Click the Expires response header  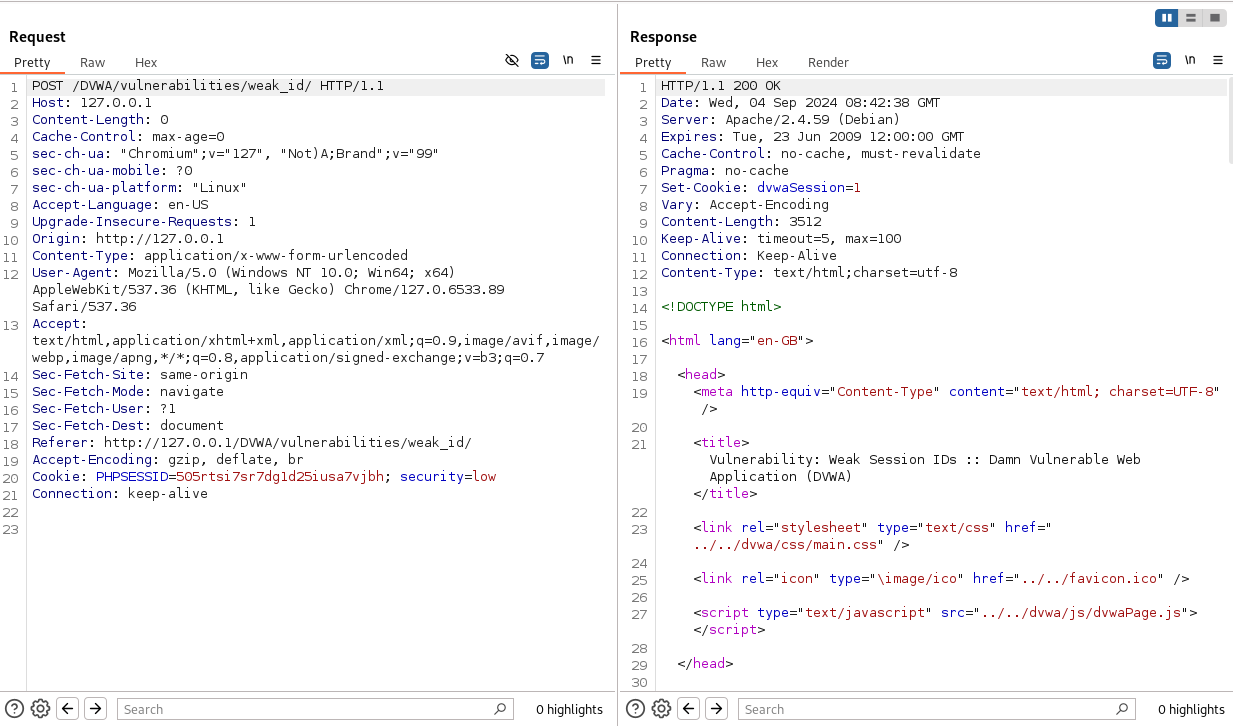click(813, 138)
